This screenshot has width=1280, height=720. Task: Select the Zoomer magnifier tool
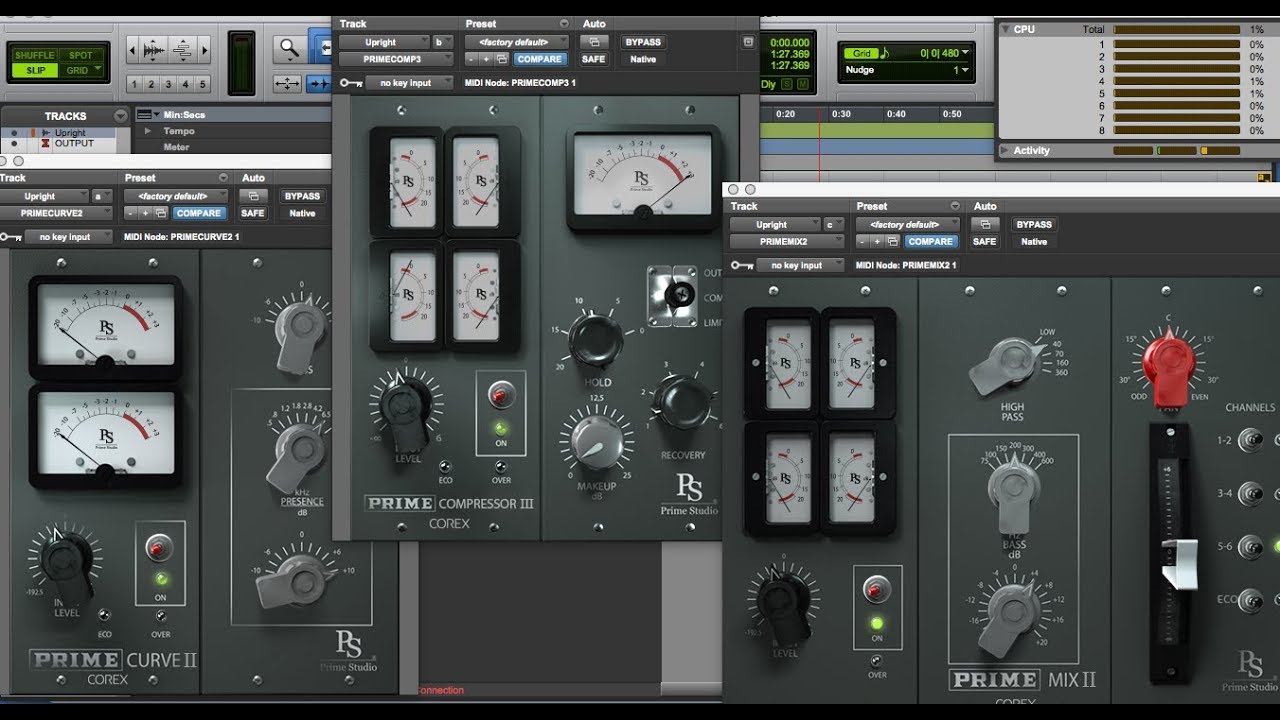tap(289, 47)
